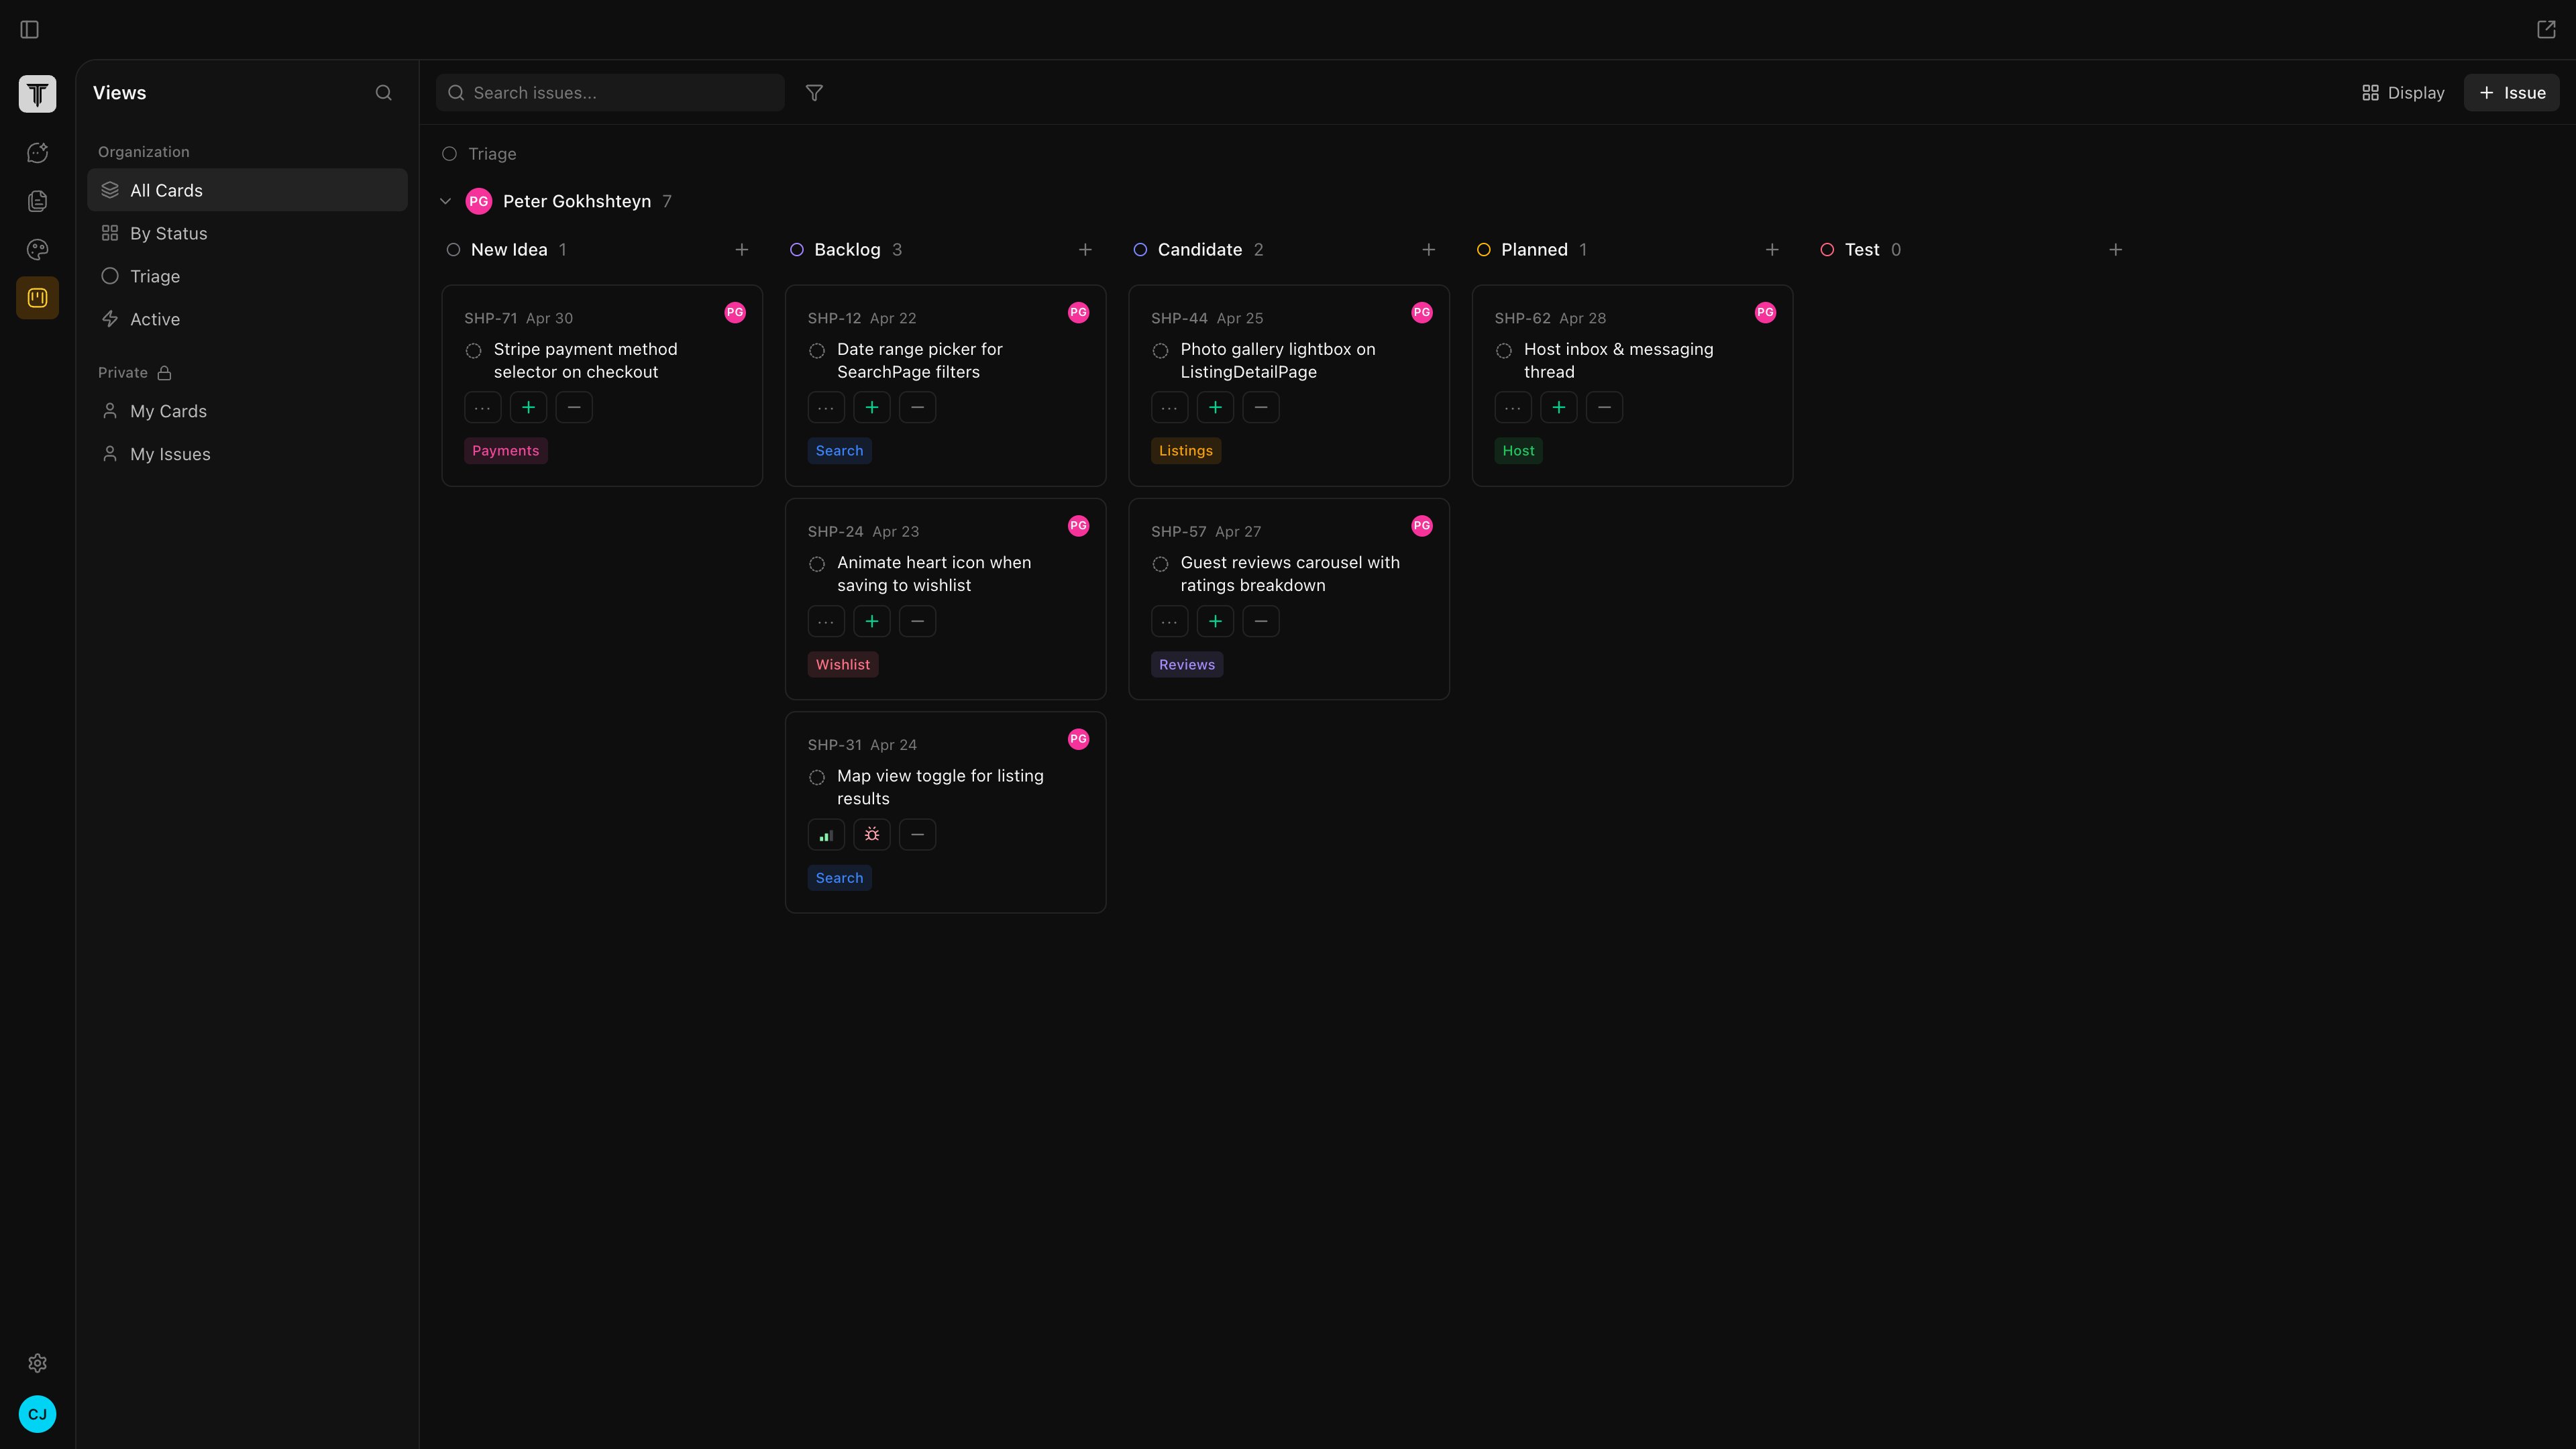Open ellipsis menu on SHP-24 card
2576x1449 pixels.
coord(826,622)
